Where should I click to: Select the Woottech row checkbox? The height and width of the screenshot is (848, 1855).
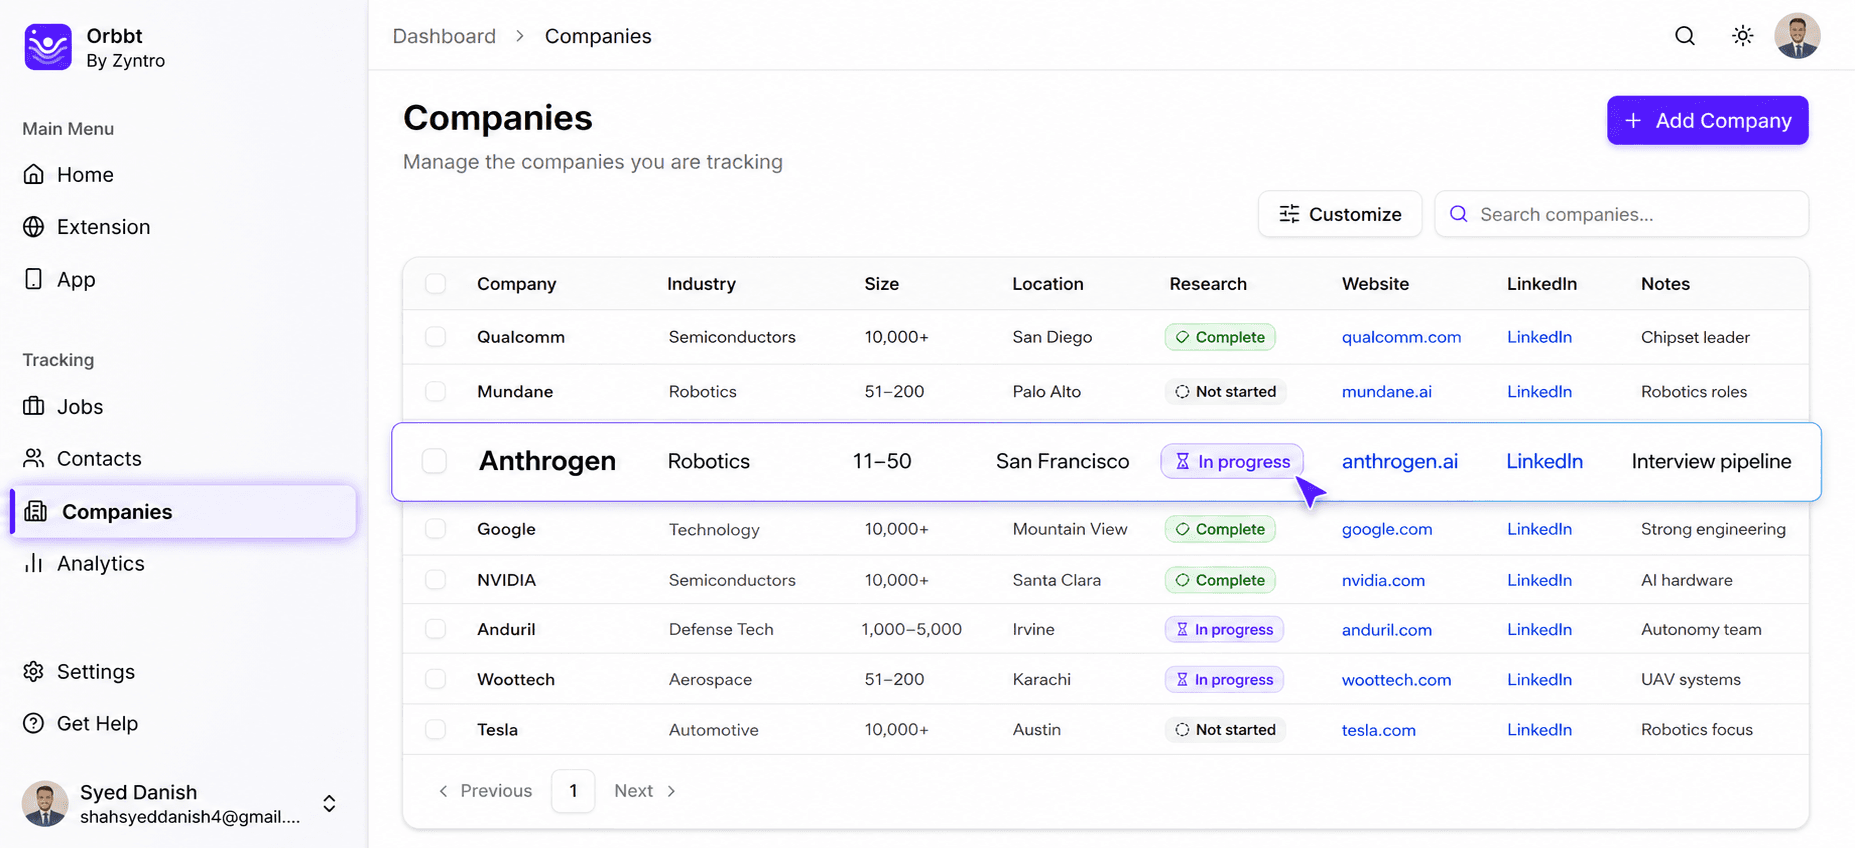click(x=435, y=679)
